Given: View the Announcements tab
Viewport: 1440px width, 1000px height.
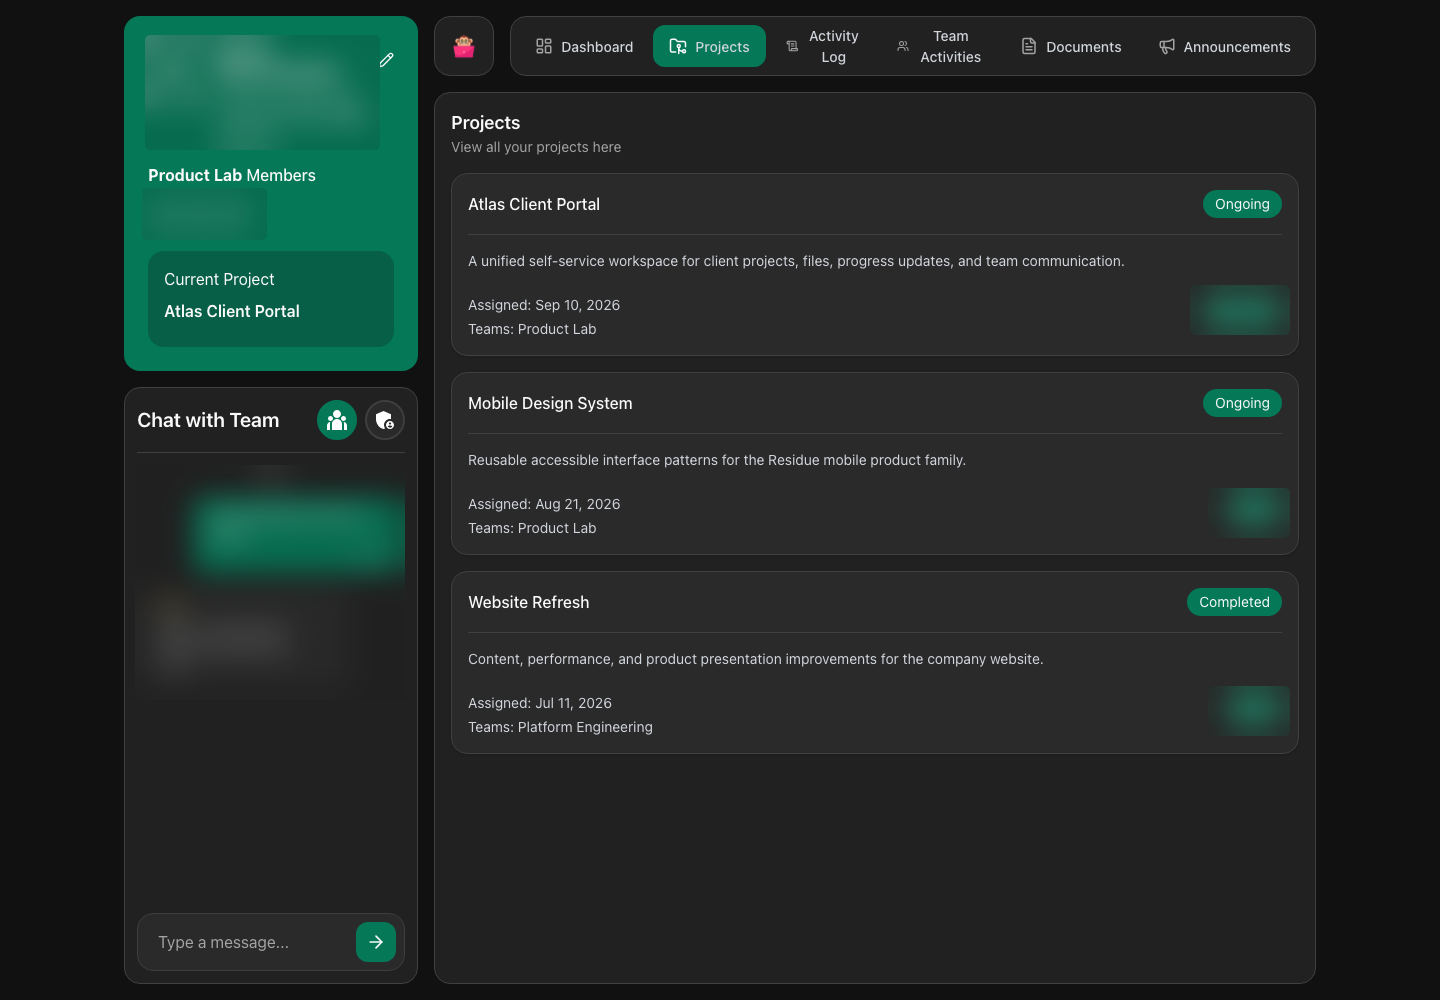Looking at the screenshot, I should [x=1224, y=46].
